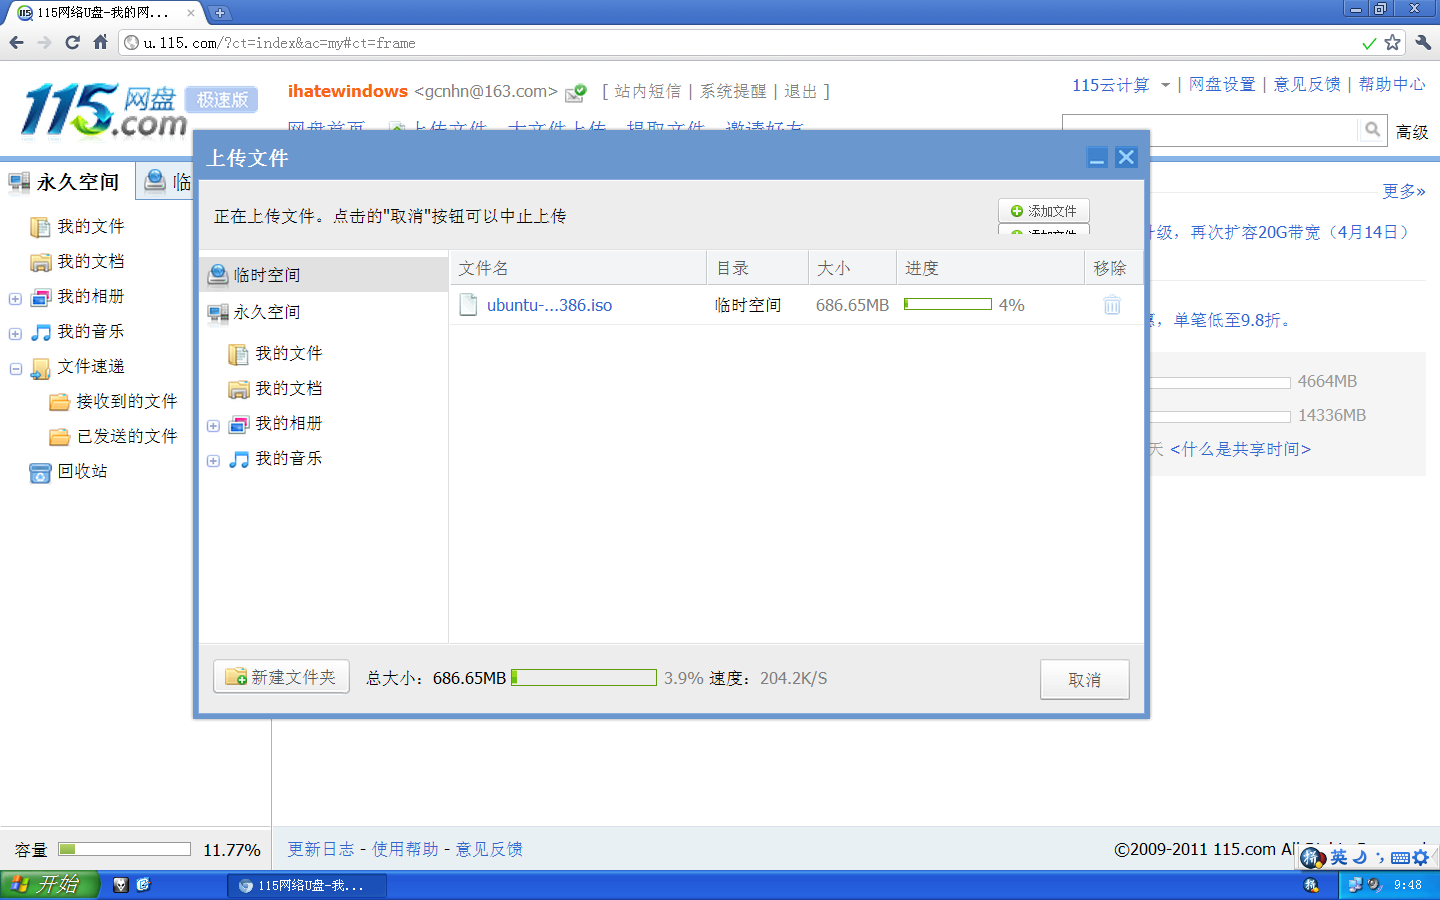
Task: Click the 文件速递 folder icon in sidebar
Action: click(x=40, y=368)
